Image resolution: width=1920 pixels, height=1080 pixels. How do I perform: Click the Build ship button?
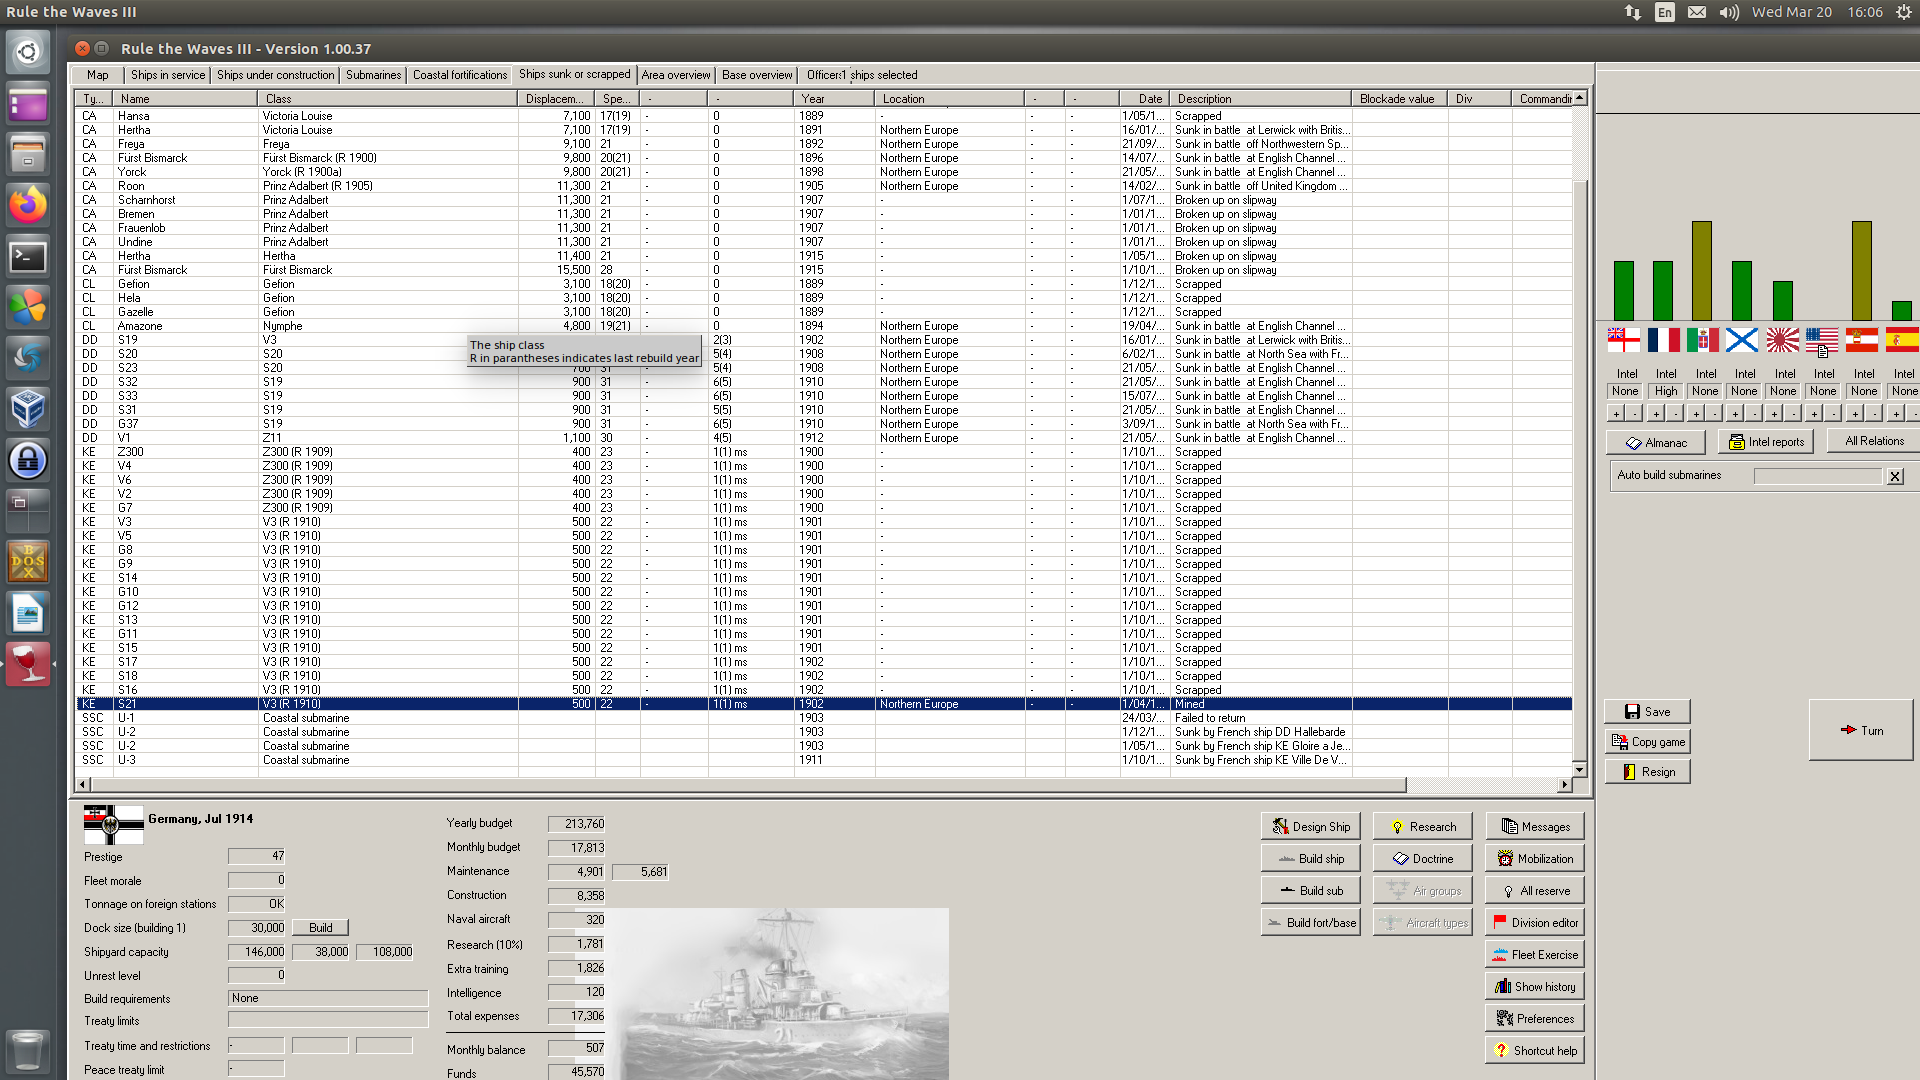coord(1310,859)
